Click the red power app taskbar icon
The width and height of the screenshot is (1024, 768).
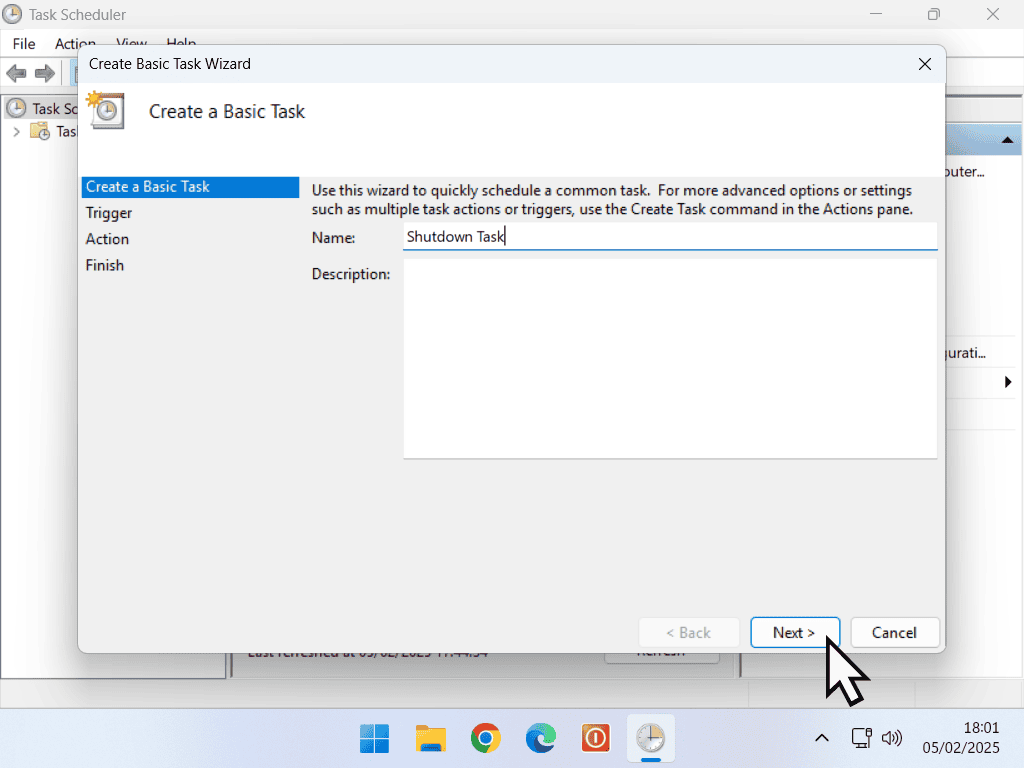click(x=595, y=739)
